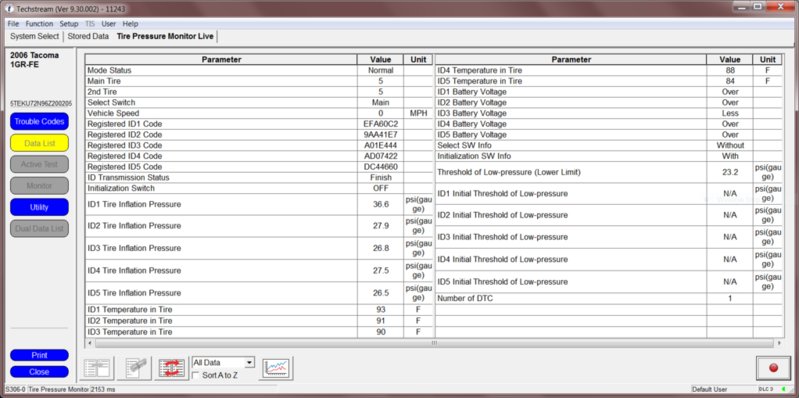Open the TIS menu

coord(90,24)
